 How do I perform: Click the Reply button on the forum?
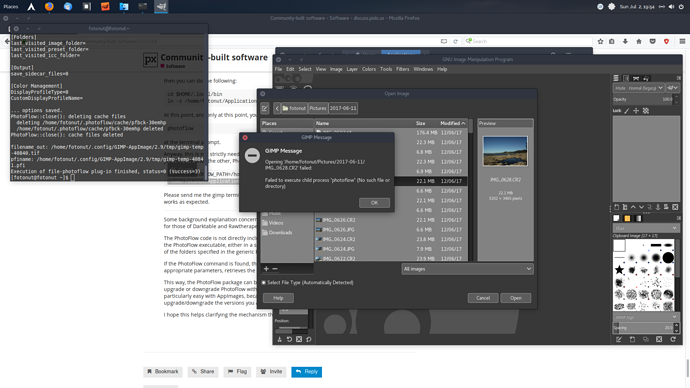click(306, 372)
